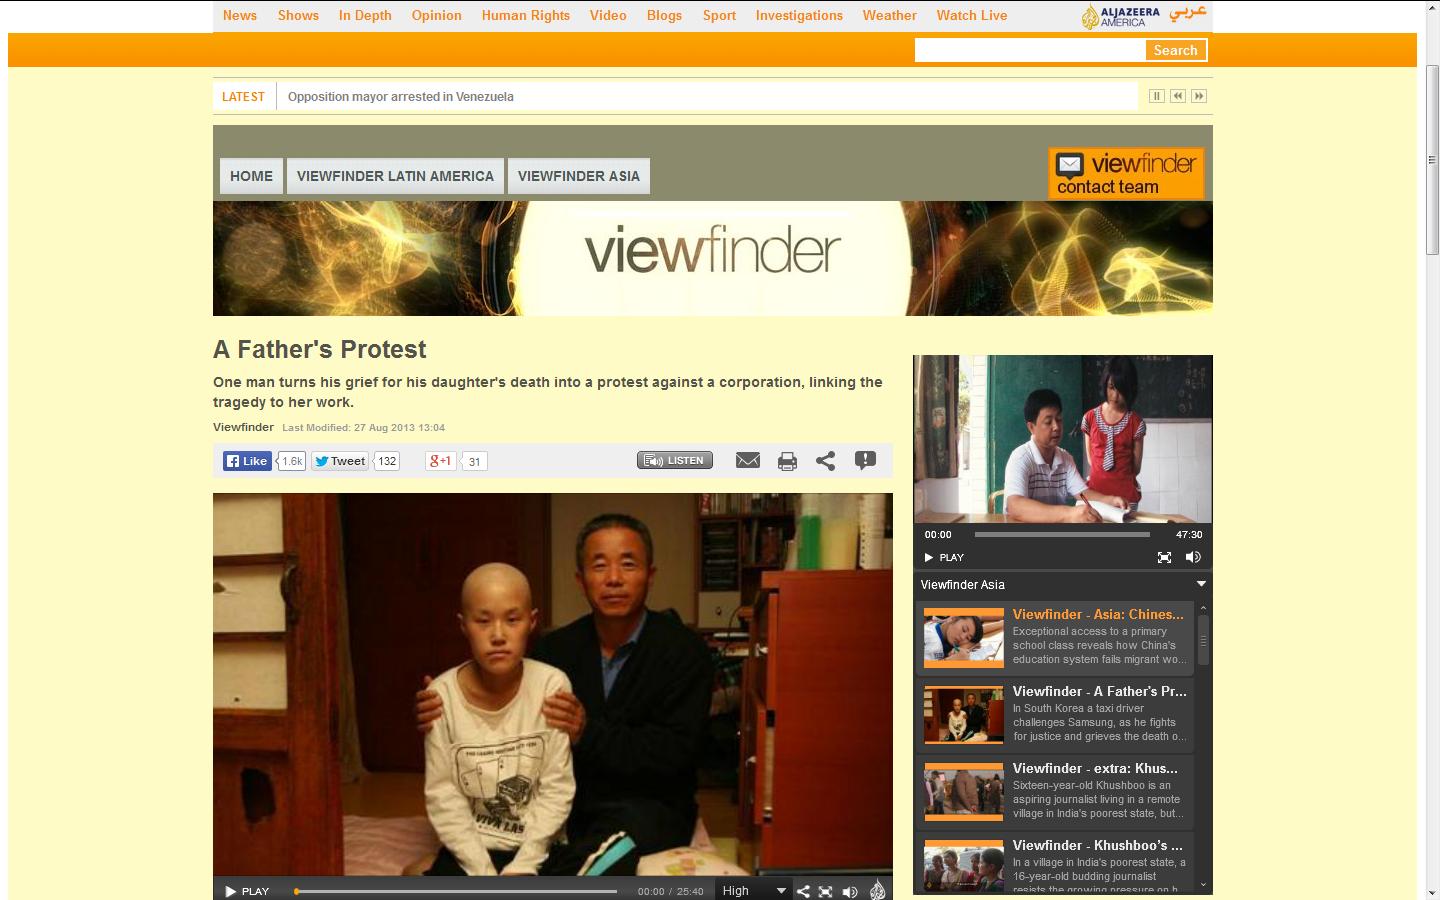
Task: Enter fullscreen on the main video player
Action: [x=825, y=891]
